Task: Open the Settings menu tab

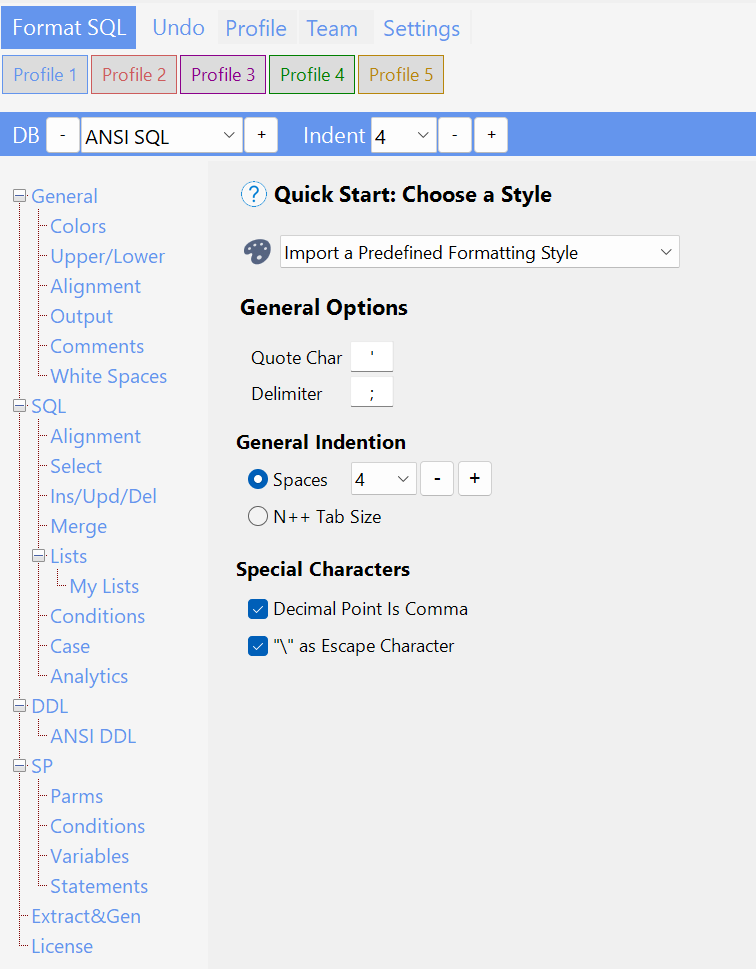Action: [421, 28]
